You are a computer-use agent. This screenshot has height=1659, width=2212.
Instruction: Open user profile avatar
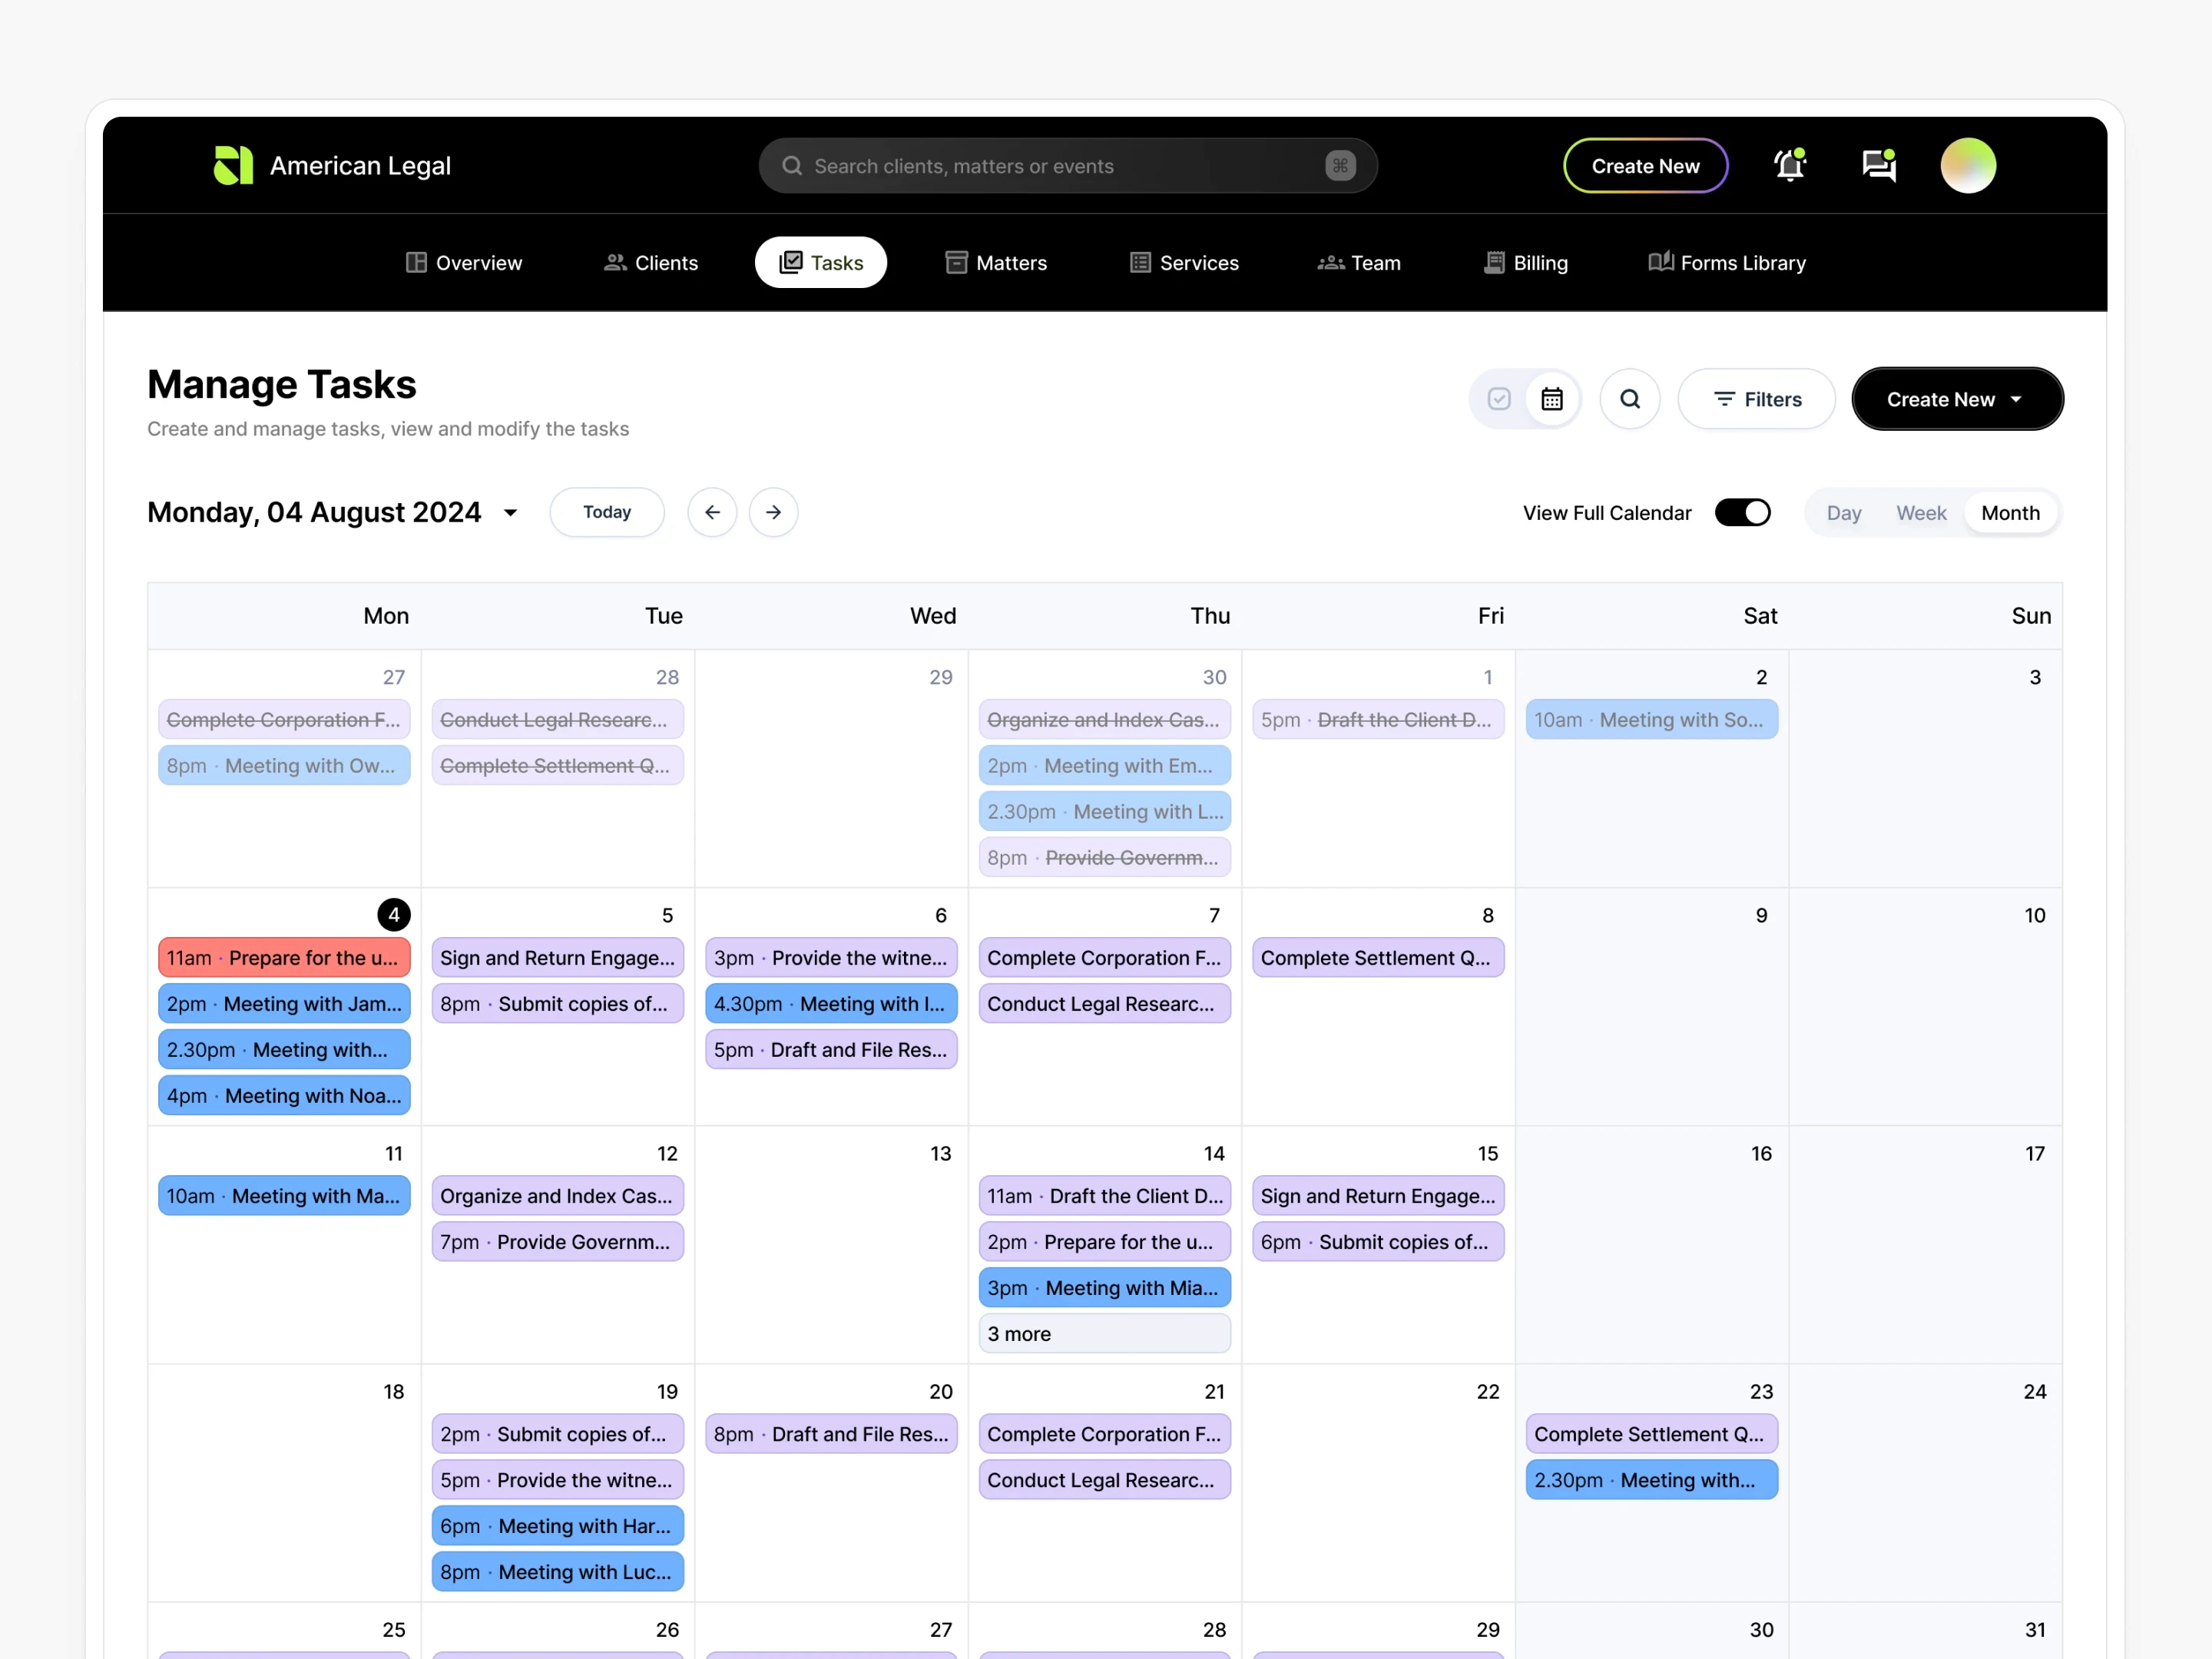coord(1967,166)
